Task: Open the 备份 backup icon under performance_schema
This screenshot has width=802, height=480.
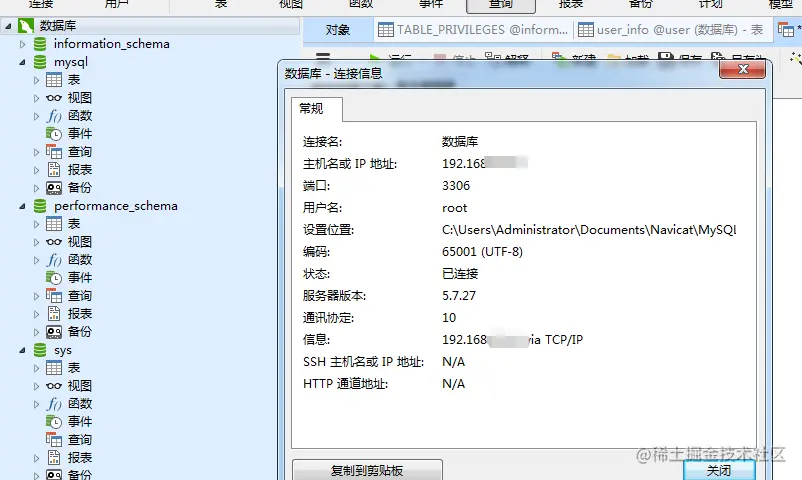Action: click(x=54, y=332)
